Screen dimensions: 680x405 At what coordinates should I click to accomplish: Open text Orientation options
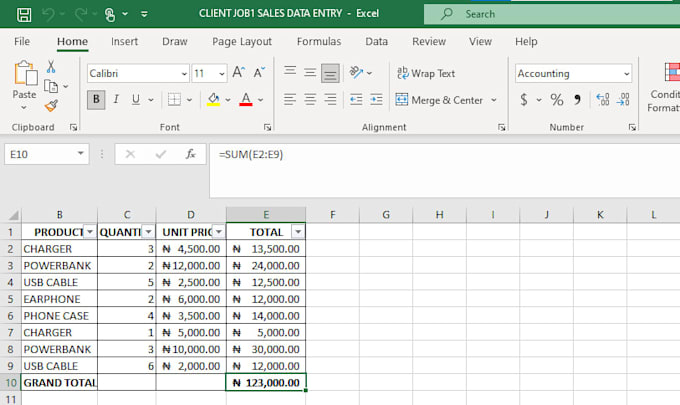pos(356,72)
